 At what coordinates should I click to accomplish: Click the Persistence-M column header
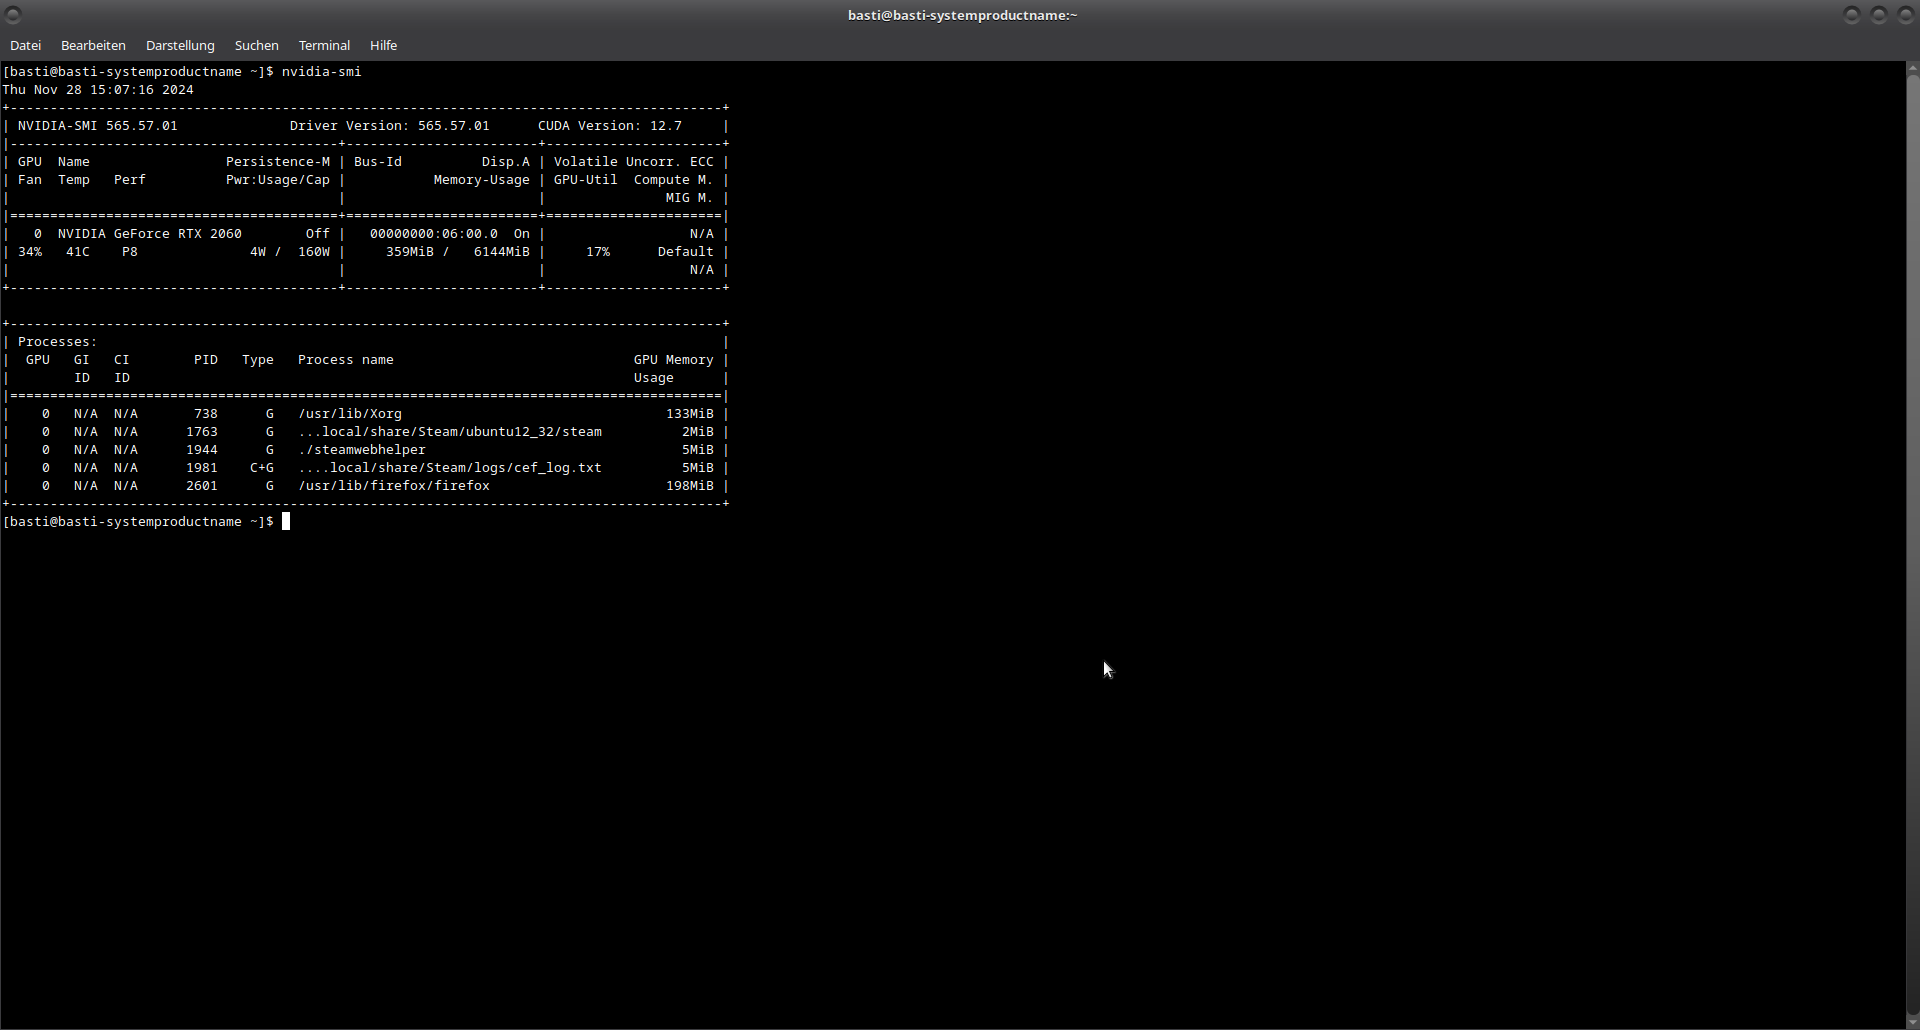coord(278,162)
